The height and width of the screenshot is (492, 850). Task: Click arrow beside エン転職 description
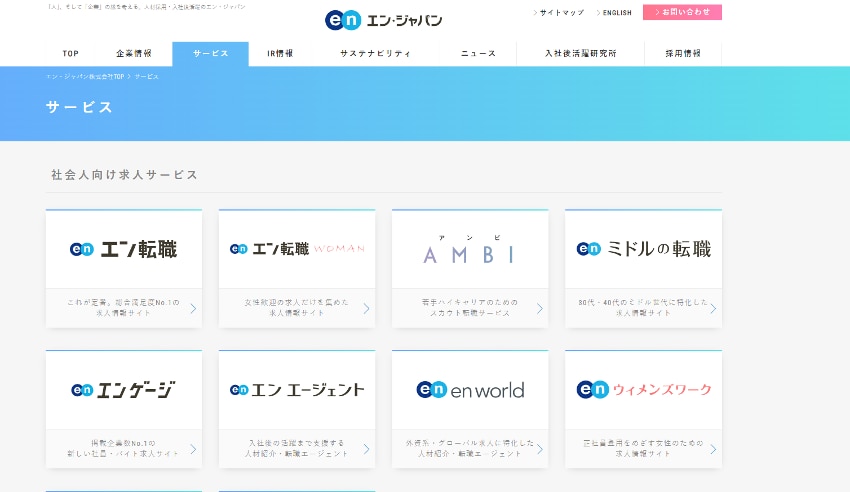(193, 308)
